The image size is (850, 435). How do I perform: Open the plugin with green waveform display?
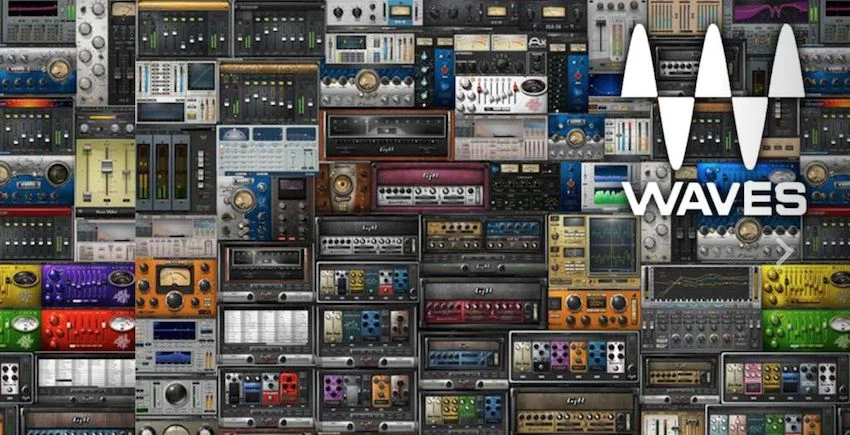click(611, 187)
